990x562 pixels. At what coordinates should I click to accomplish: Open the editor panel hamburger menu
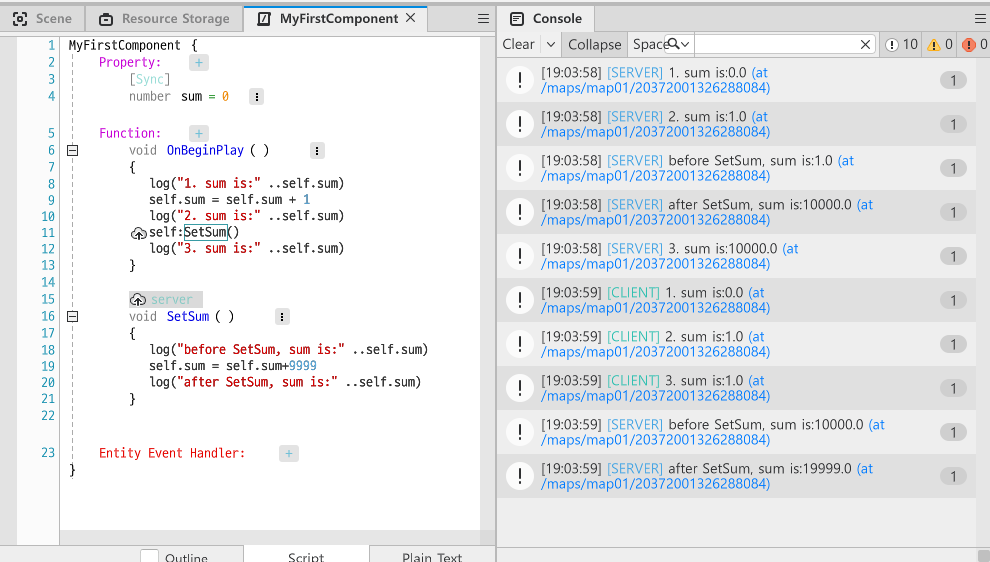click(x=483, y=19)
